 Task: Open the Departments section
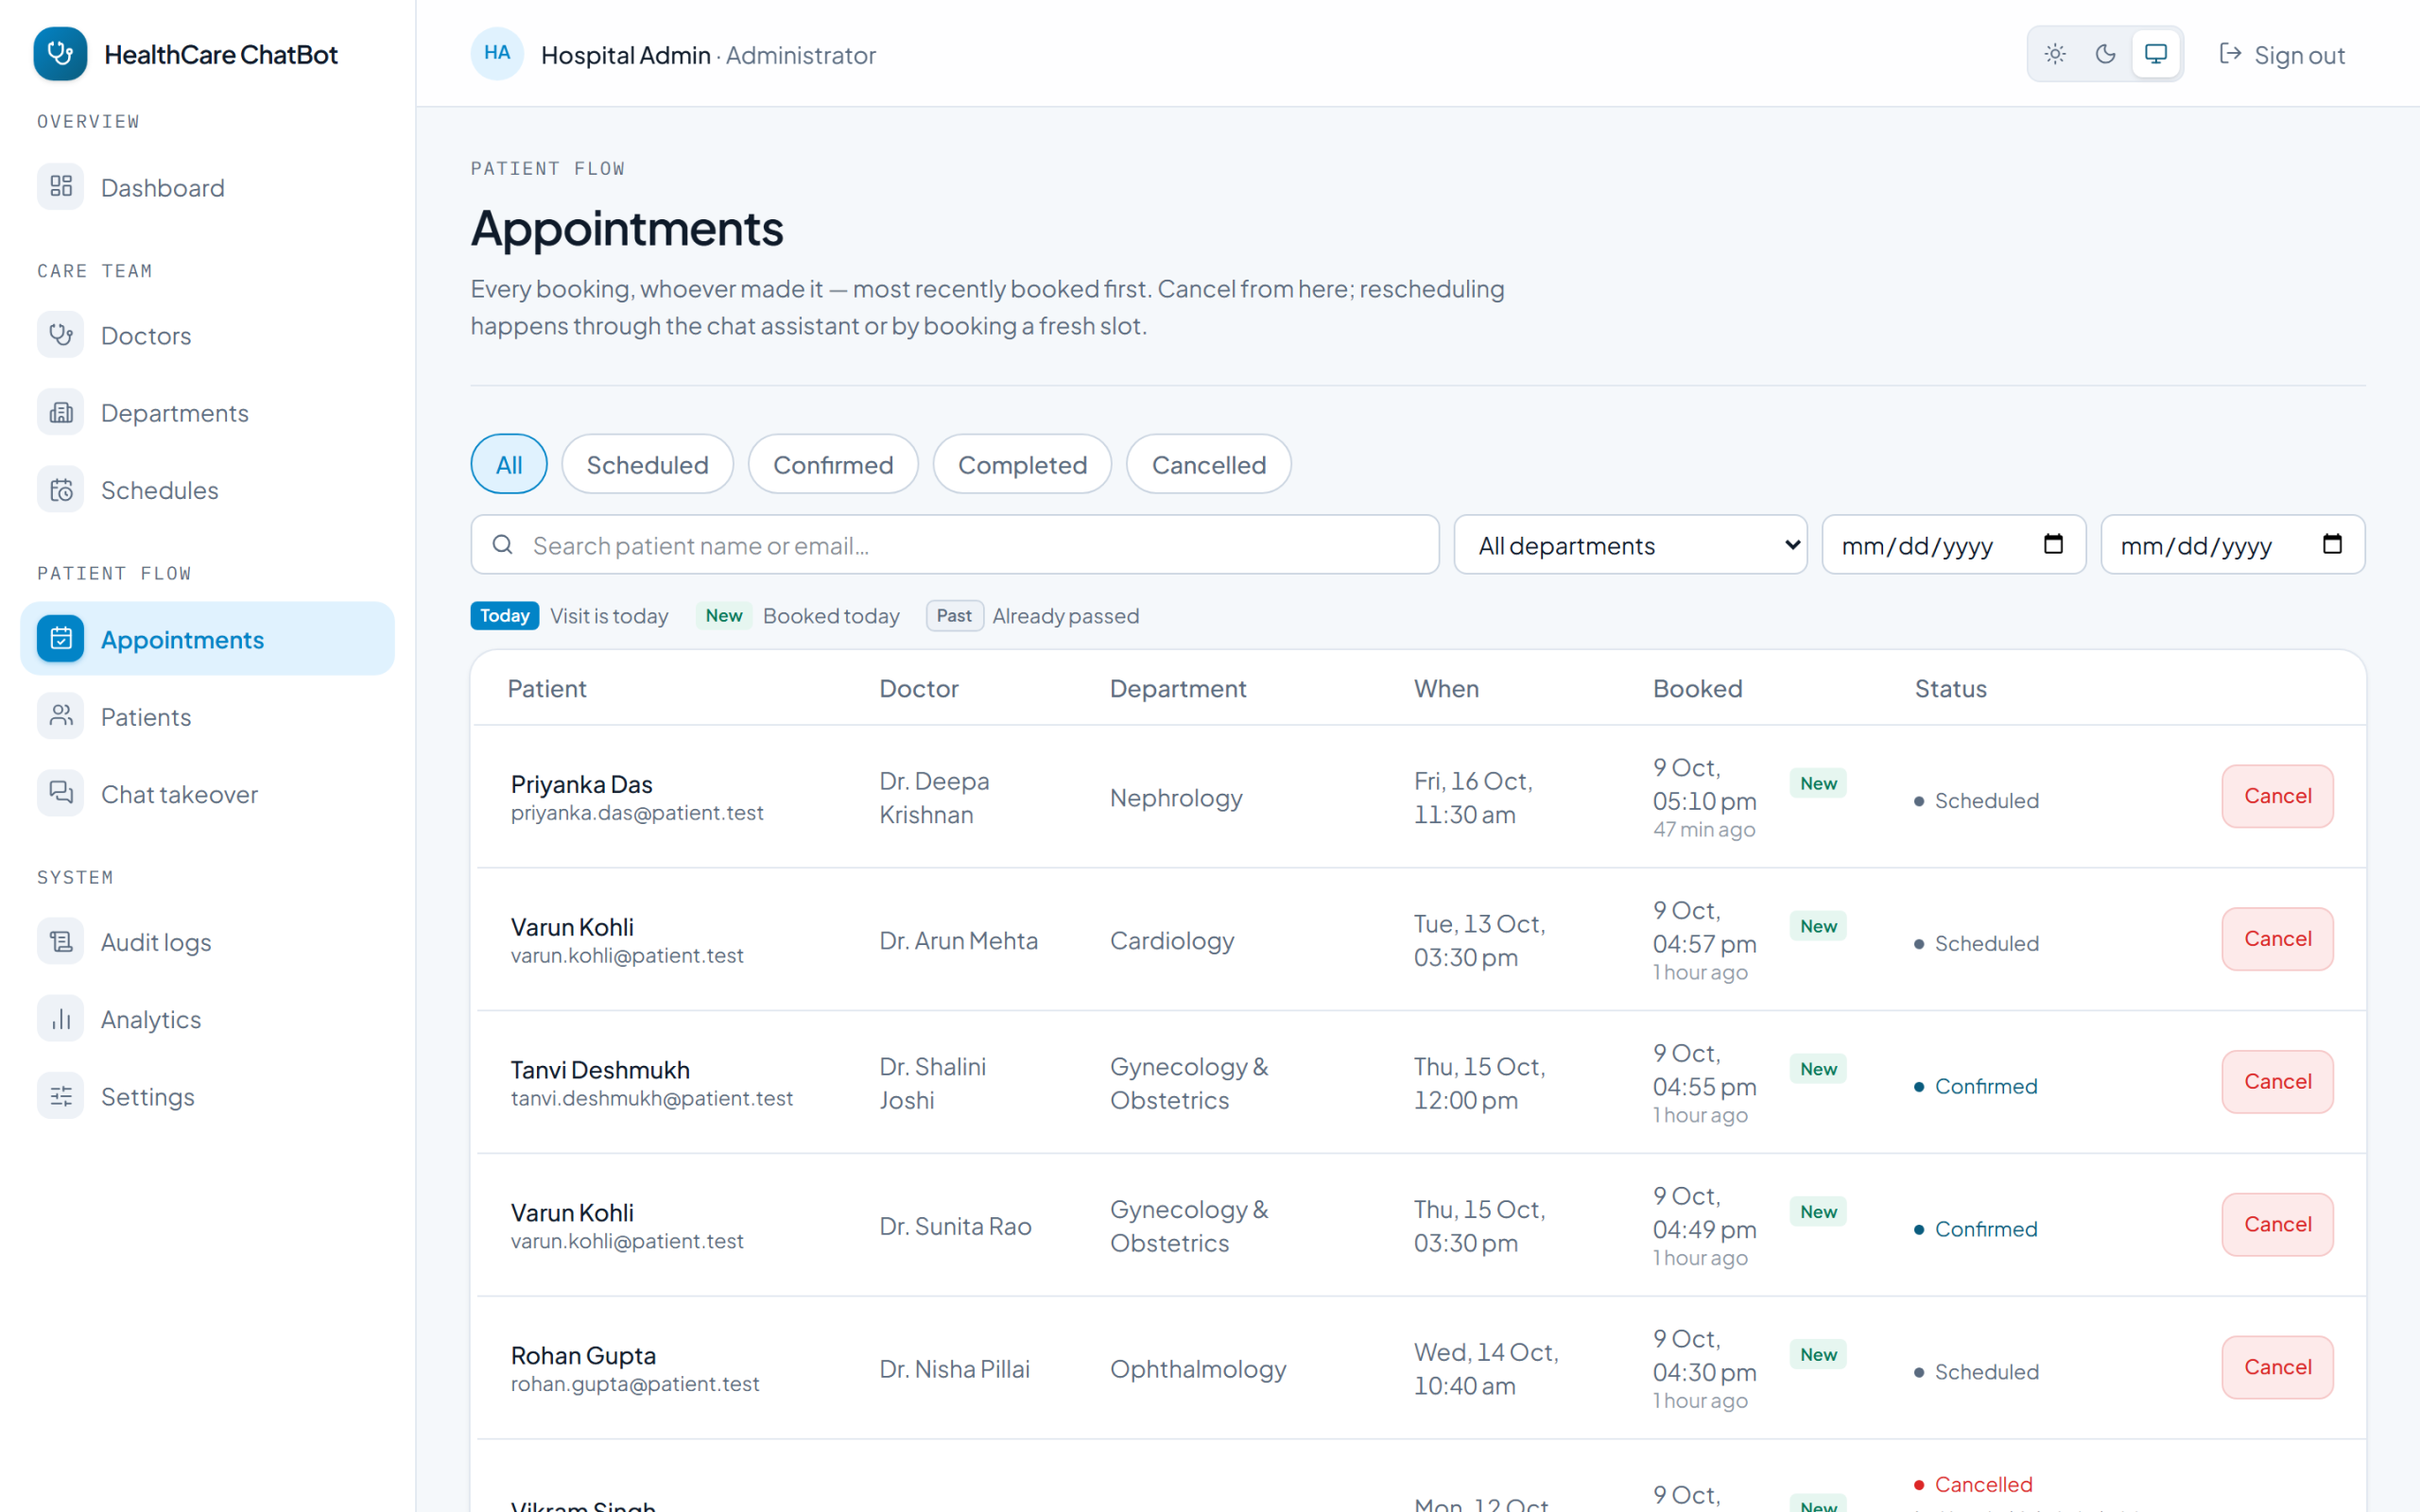click(207, 412)
